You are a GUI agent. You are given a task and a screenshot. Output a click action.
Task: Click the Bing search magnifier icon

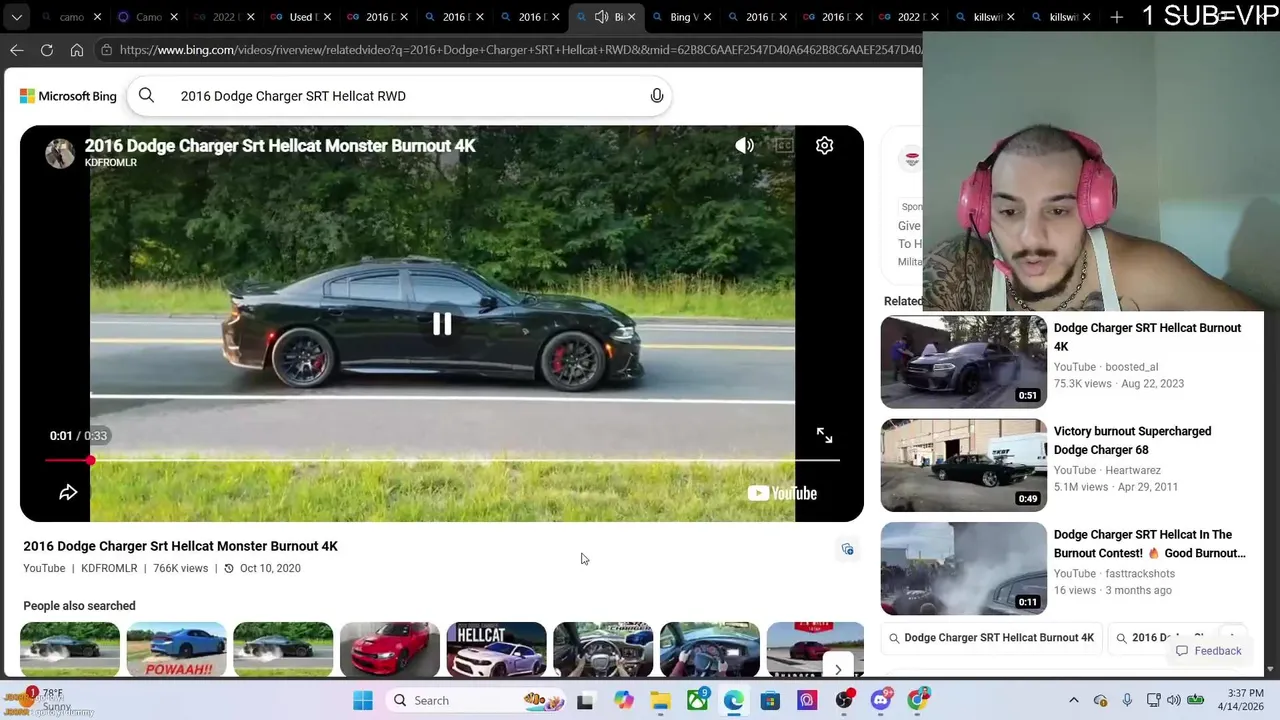tap(146, 96)
